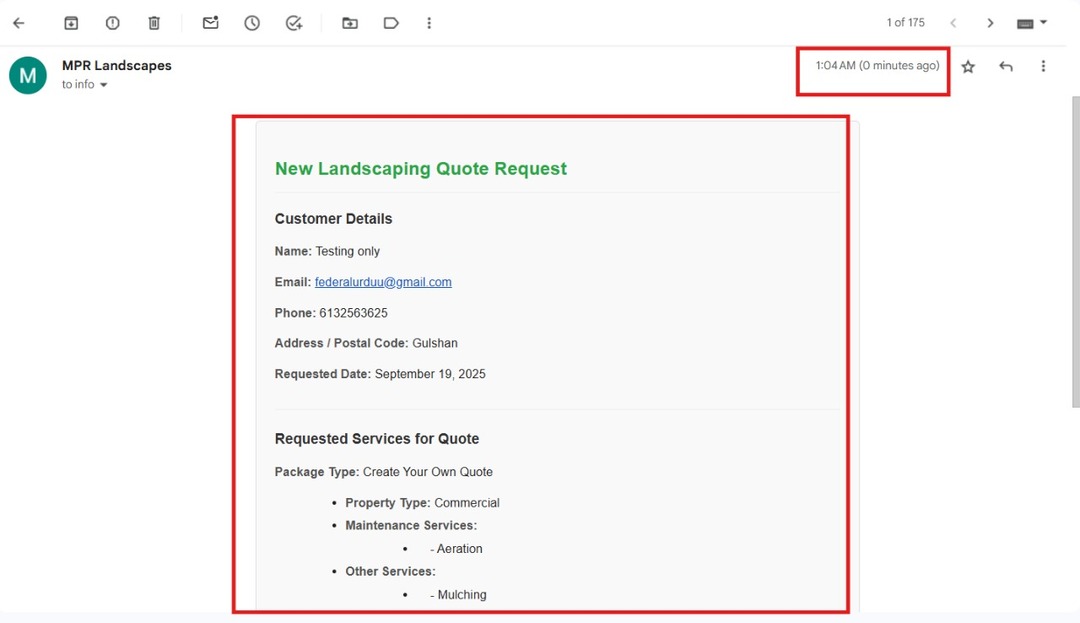Open the Move to folder icon
Viewport: 1080px width, 623px height.
[x=350, y=23]
